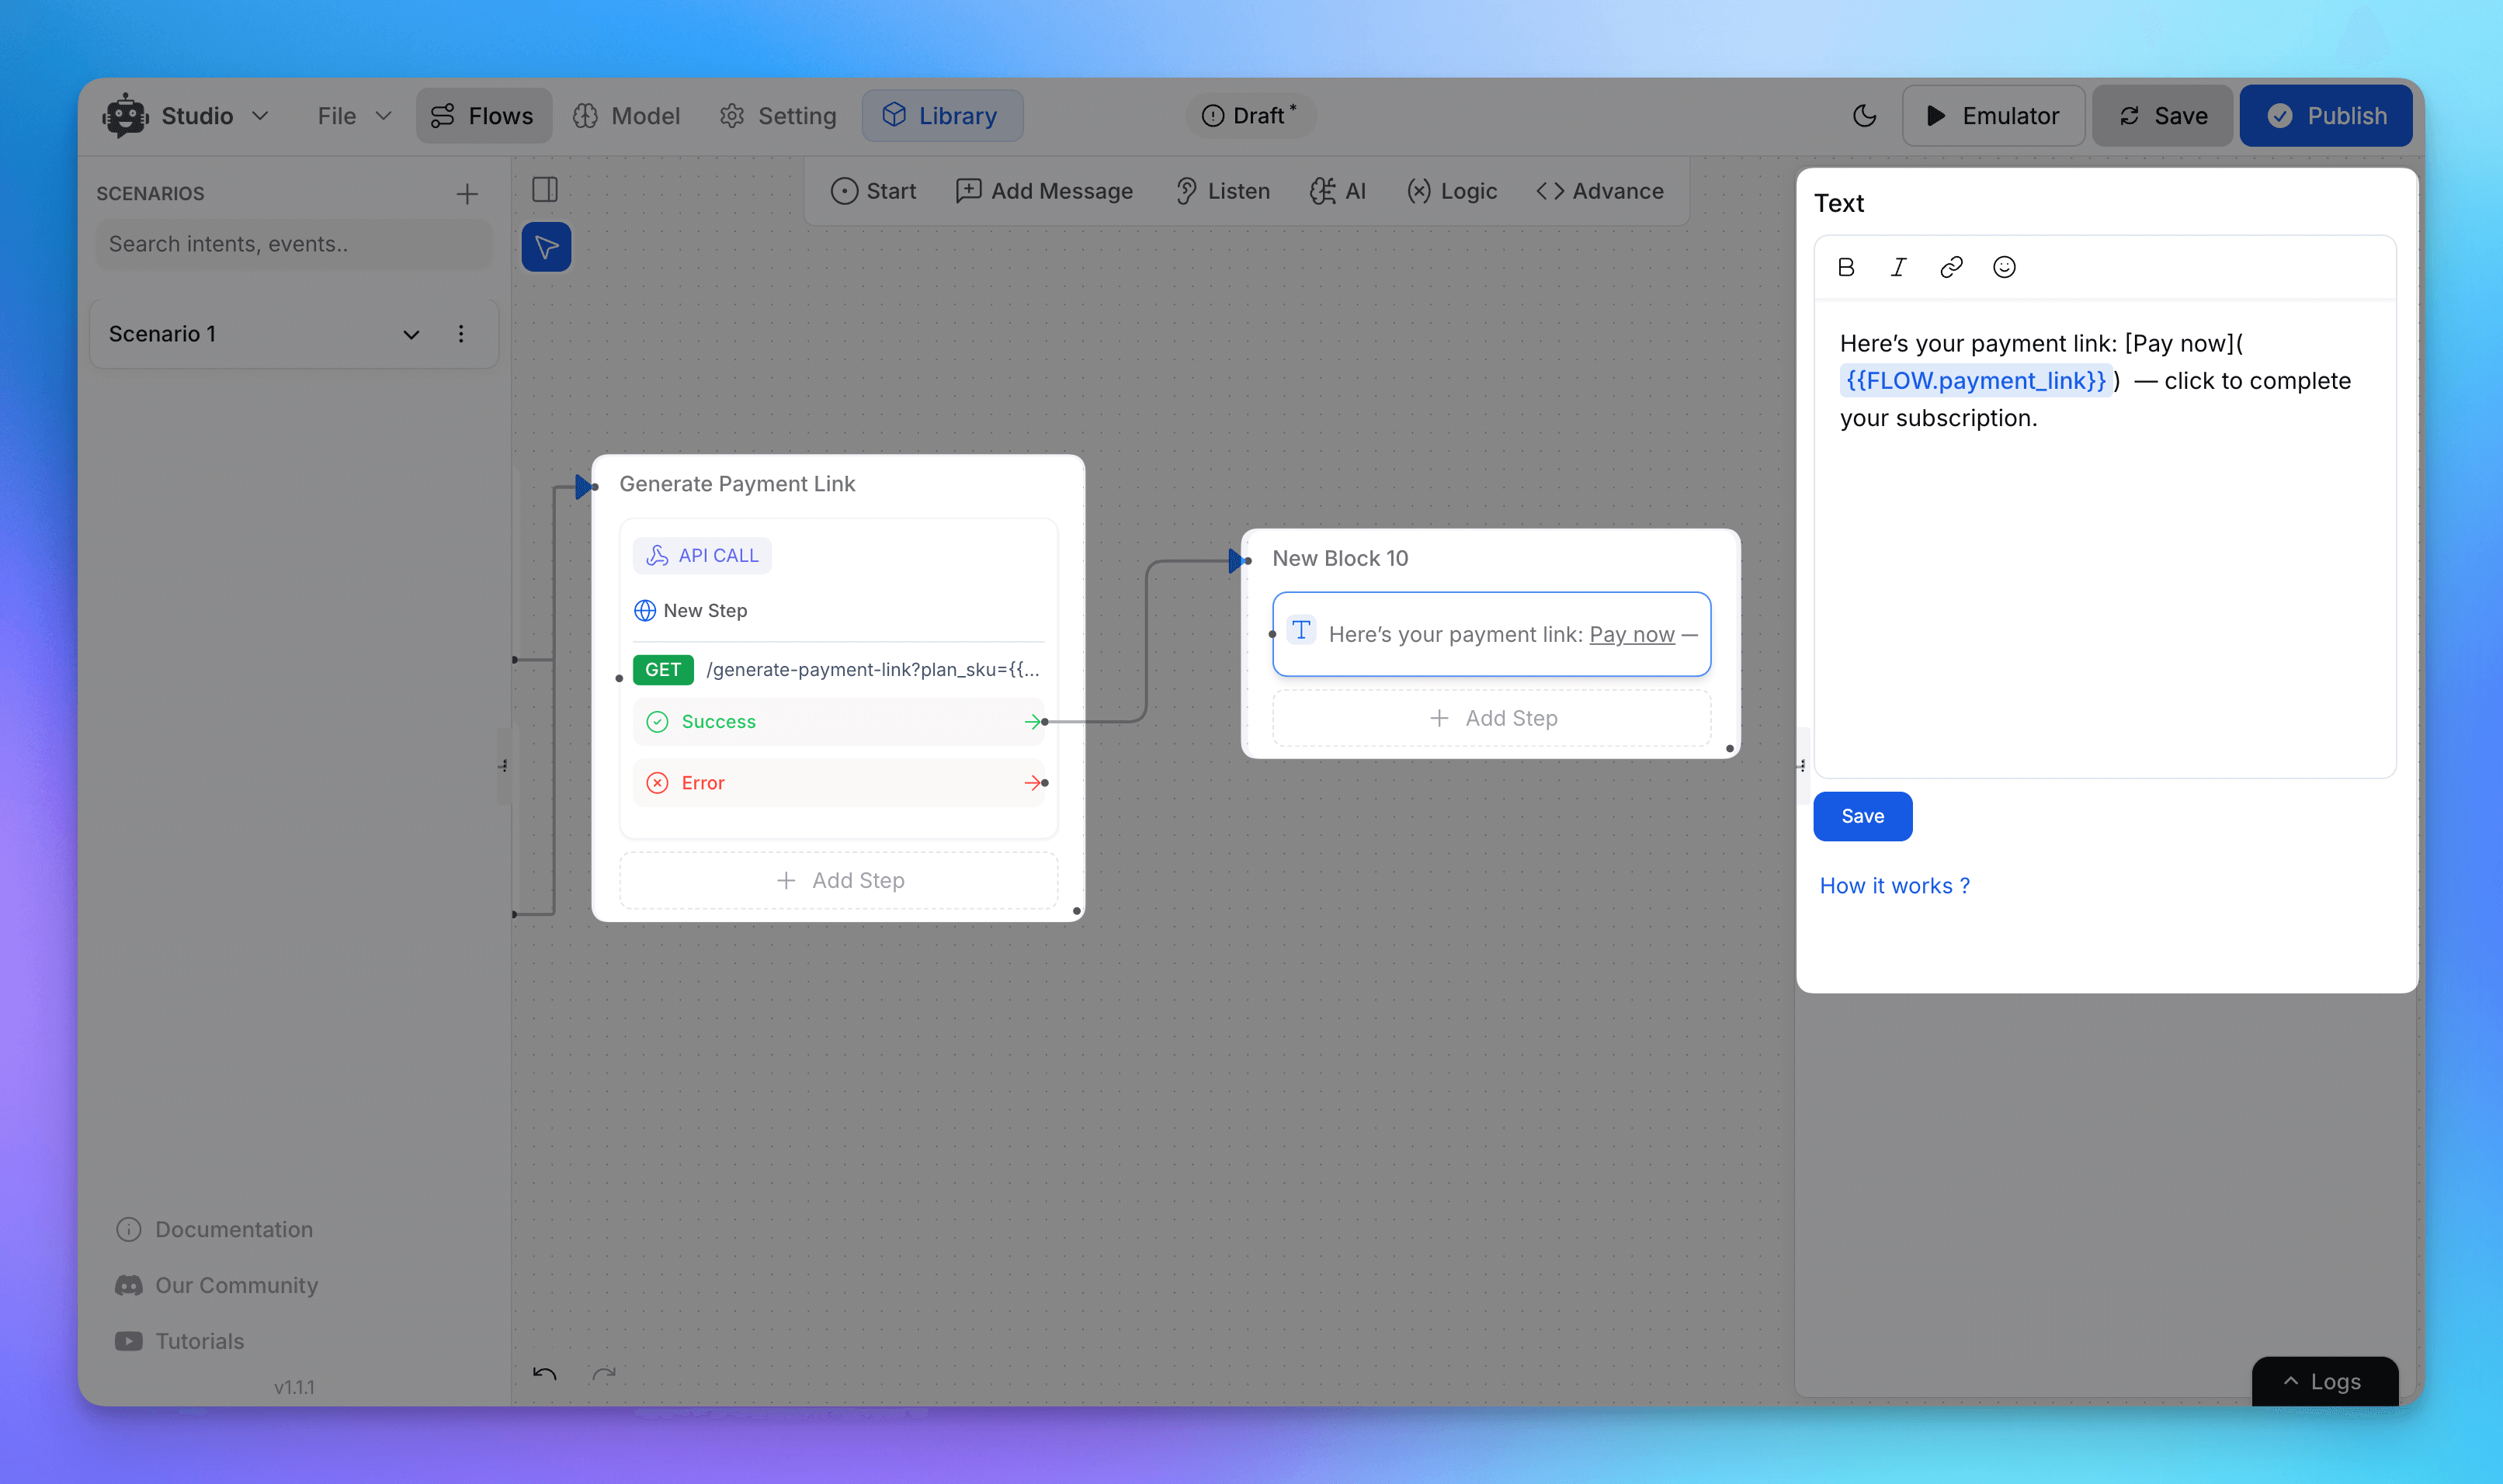Click the Success output arrow connector
Image resolution: width=2503 pixels, height=1484 pixels.
[1035, 721]
